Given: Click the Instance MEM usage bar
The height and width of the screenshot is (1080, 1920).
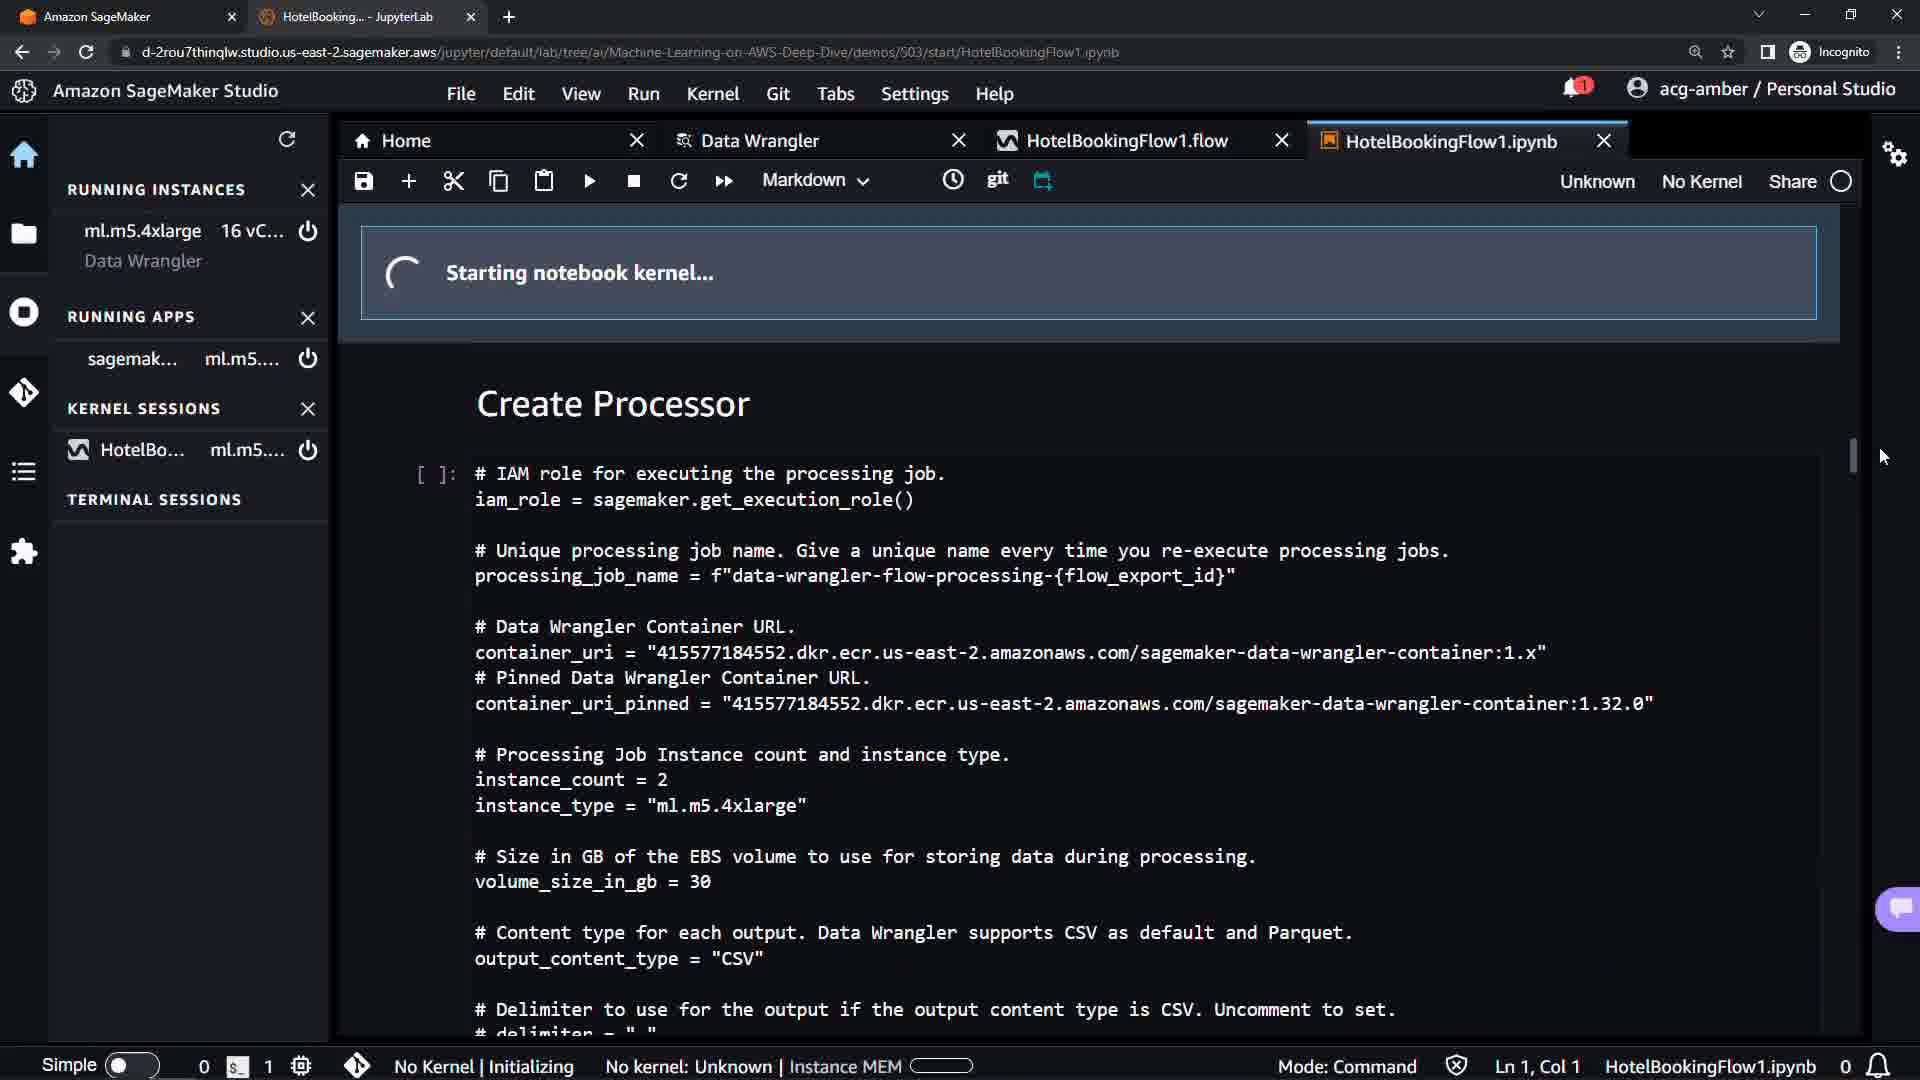Looking at the screenshot, I should pyautogui.click(x=941, y=1066).
